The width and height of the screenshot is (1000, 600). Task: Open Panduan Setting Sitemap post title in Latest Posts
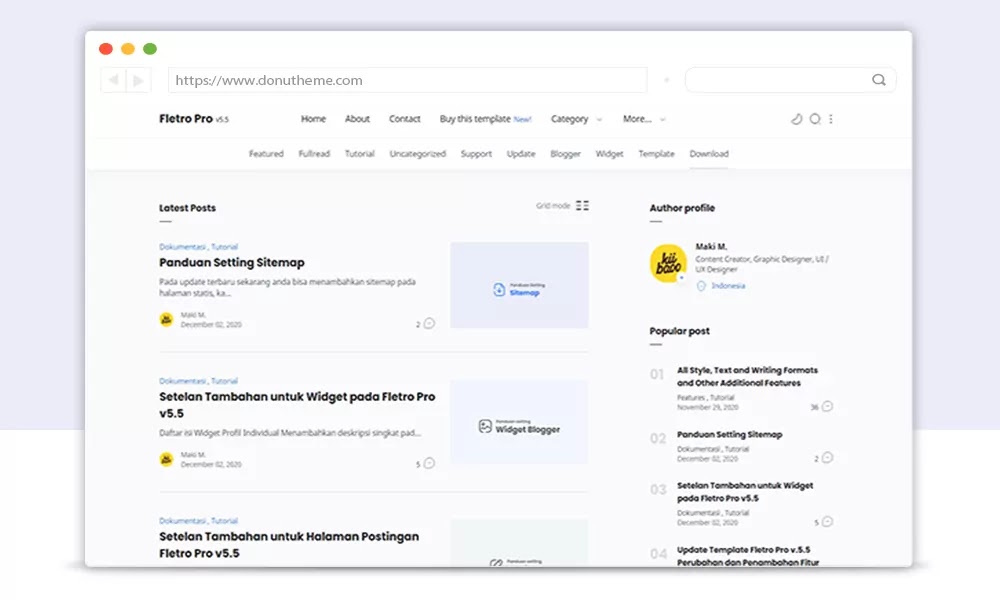[232, 262]
